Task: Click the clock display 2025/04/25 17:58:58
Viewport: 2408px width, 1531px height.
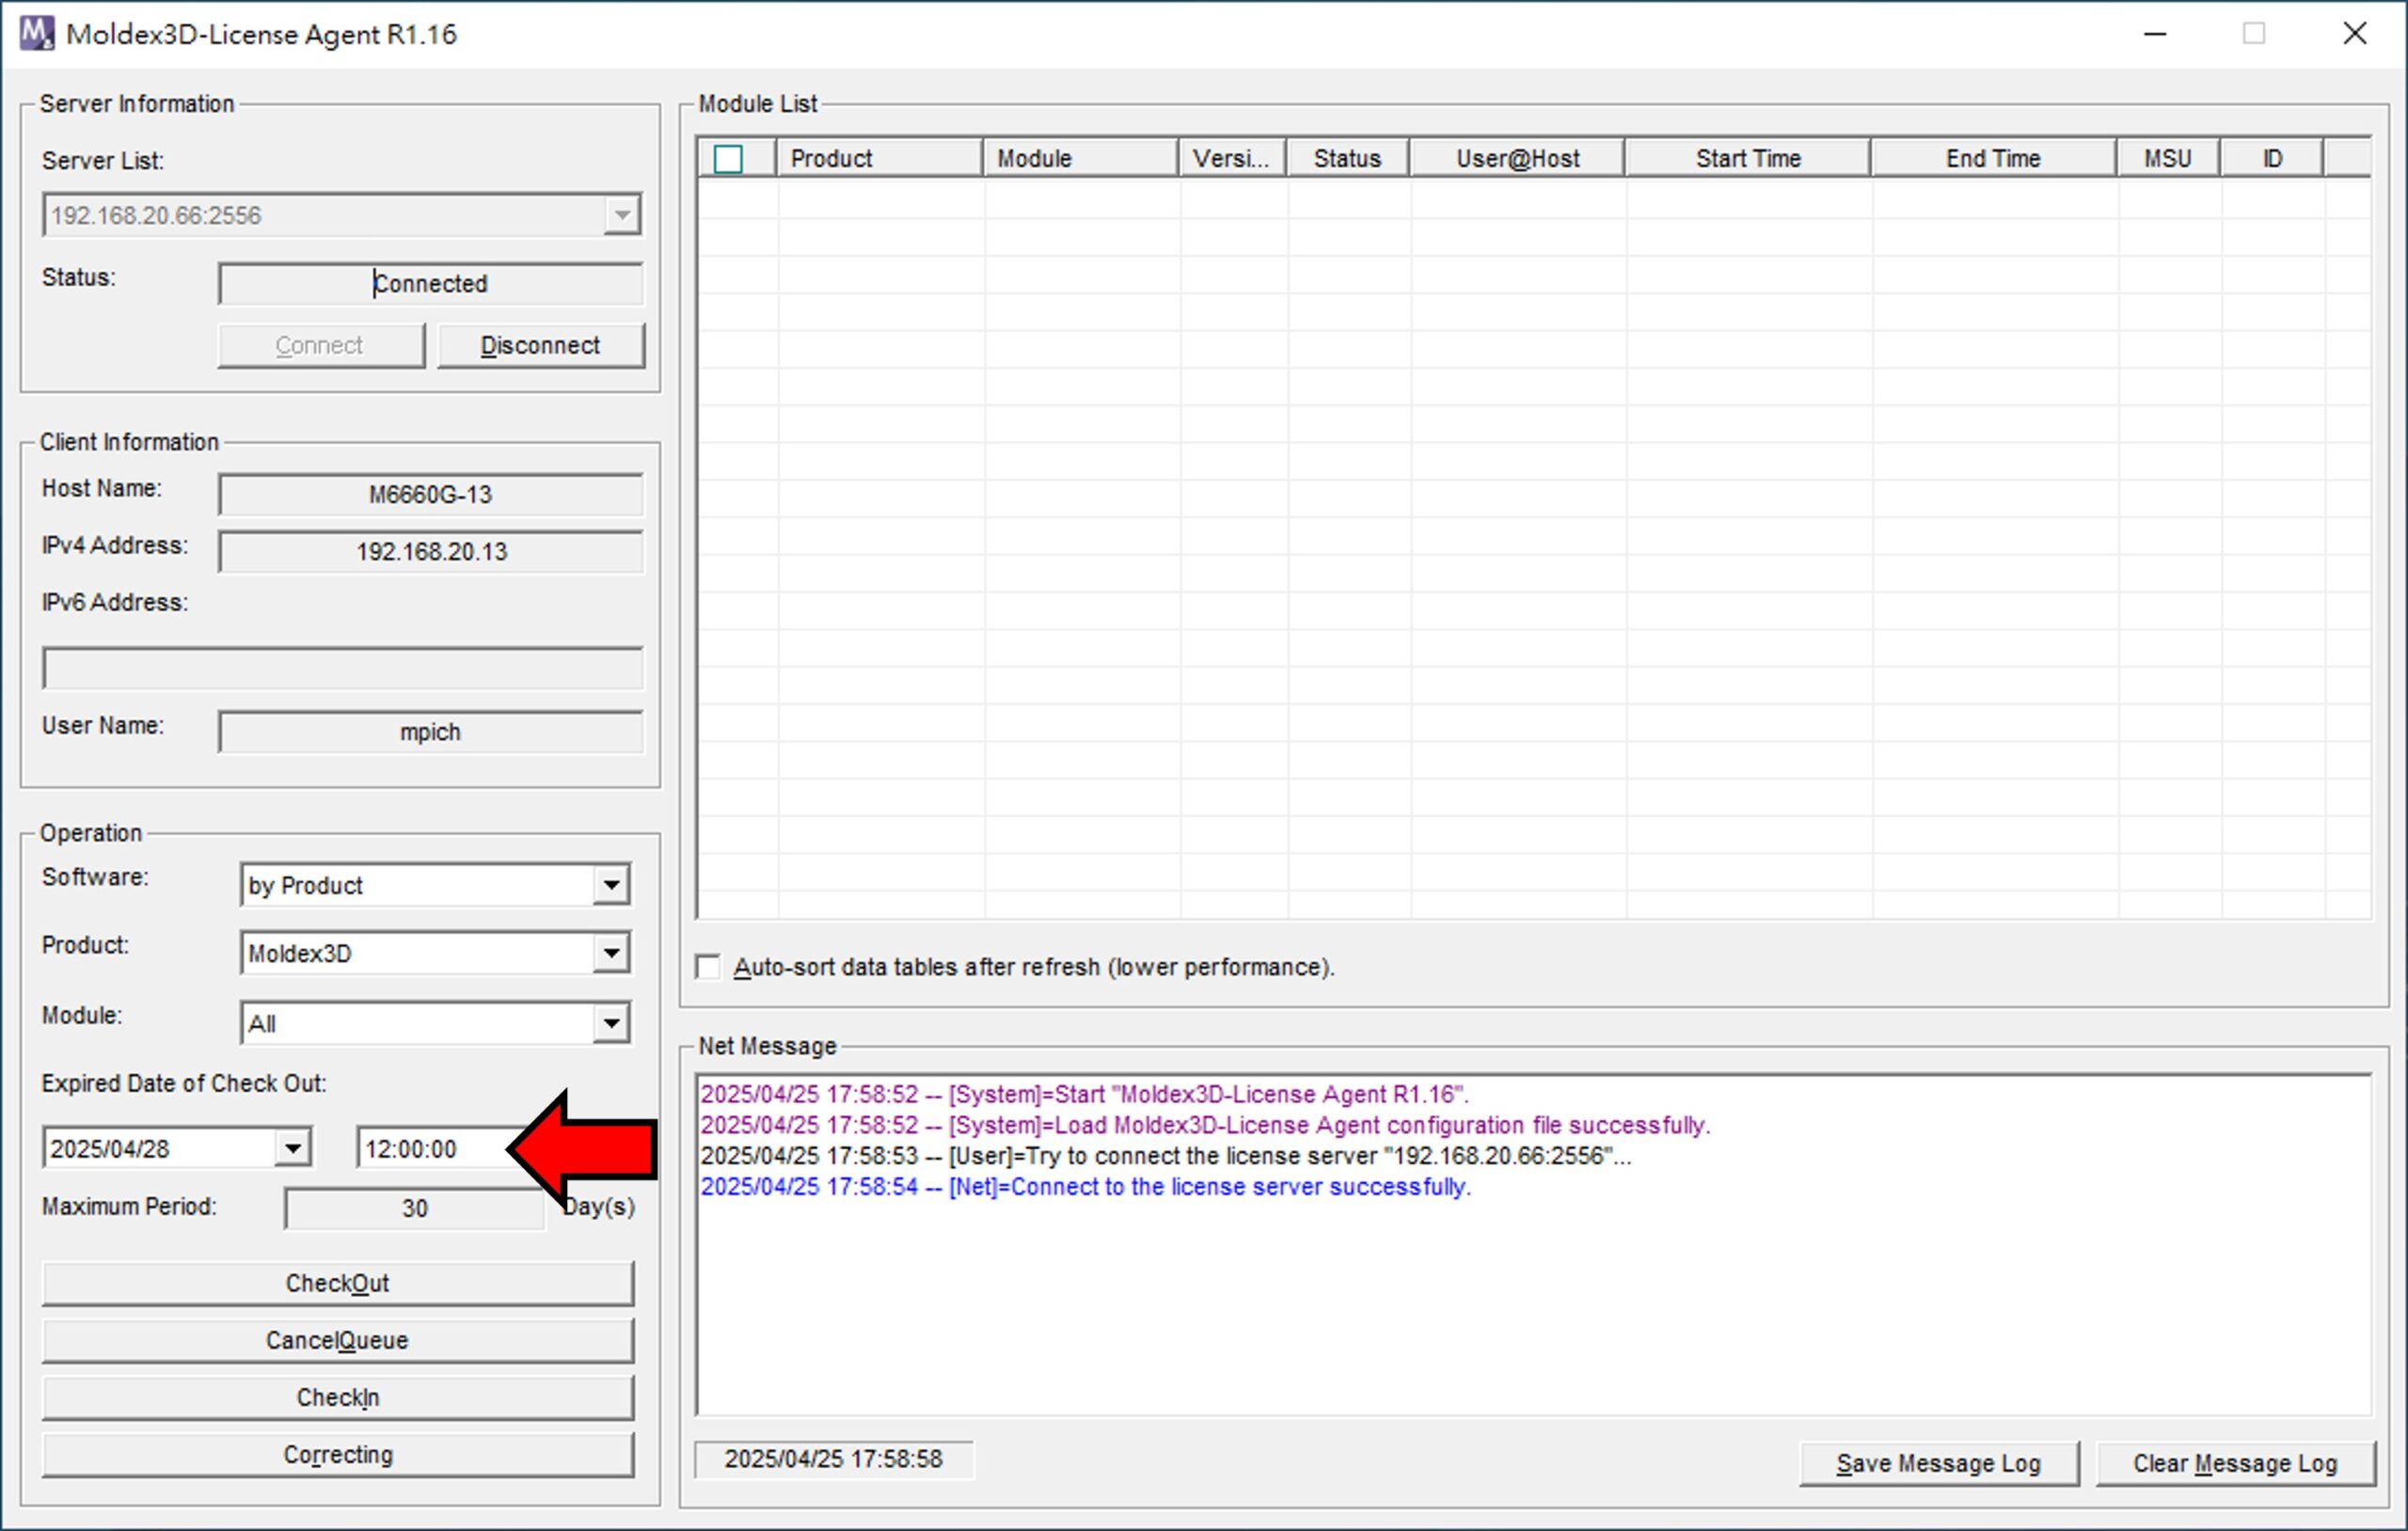Action: (834, 1459)
